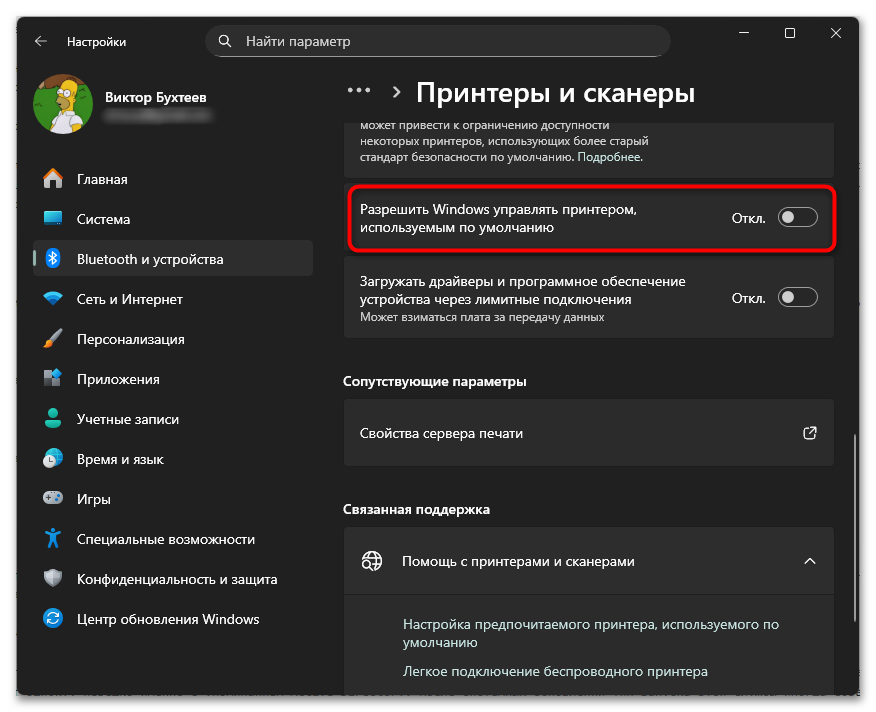The width and height of the screenshot is (876, 712).
Task: Click the back arrow in Settings
Action: coord(41,41)
